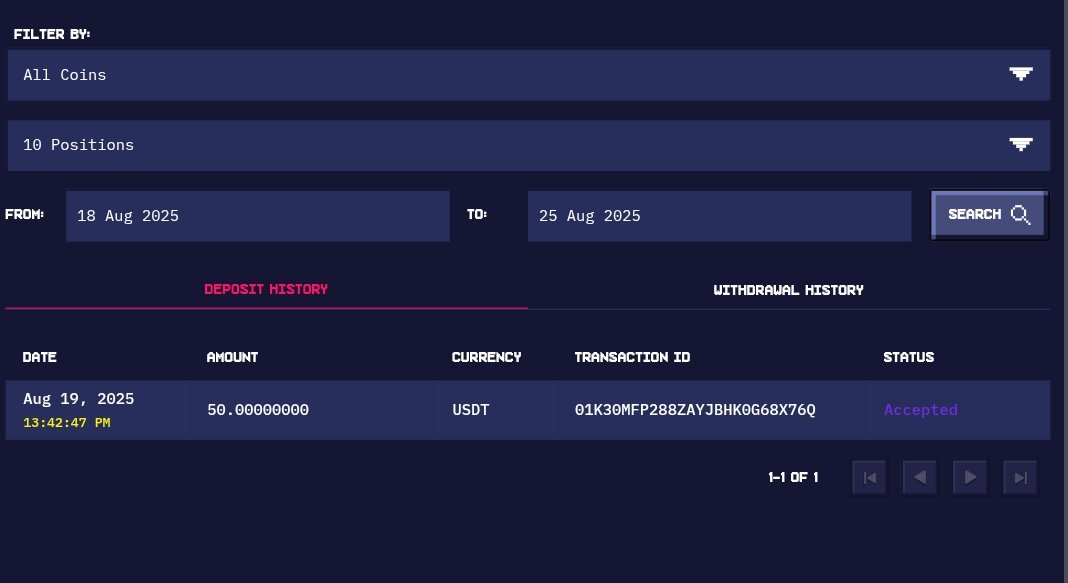This screenshot has width=1068, height=583.
Task: Click the Date column header
Action: click(x=40, y=357)
